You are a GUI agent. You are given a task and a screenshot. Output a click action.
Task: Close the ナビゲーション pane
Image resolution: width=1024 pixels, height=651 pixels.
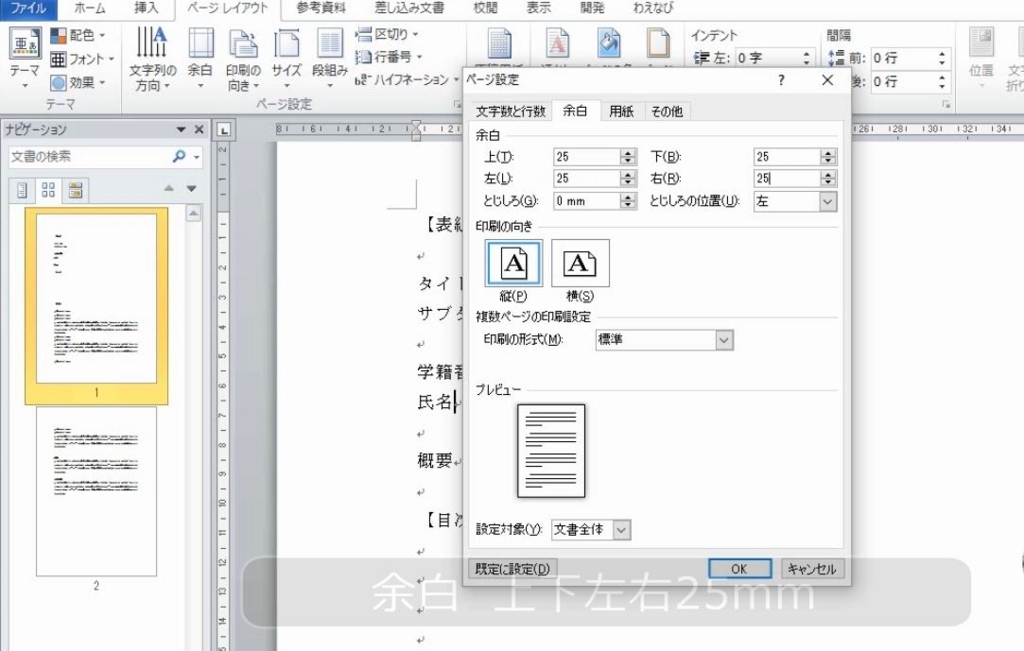point(199,129)
